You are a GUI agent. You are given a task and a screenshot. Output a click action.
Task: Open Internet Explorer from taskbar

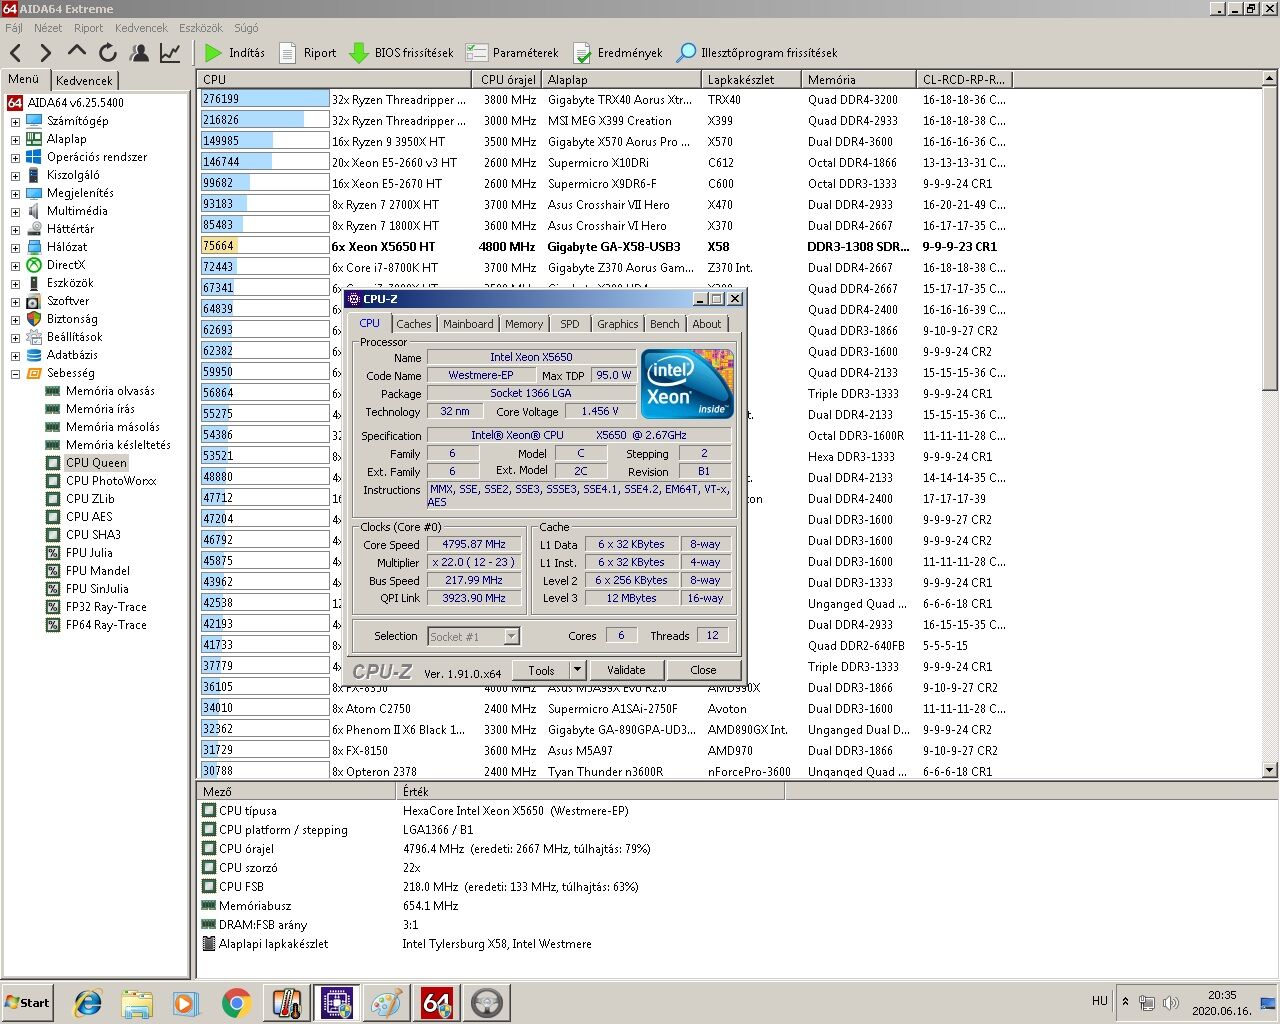(x=87, y=1003)
